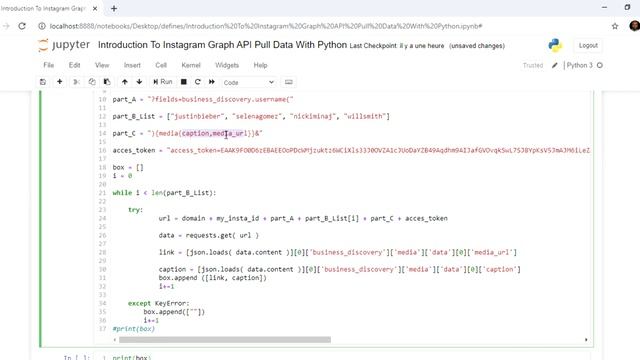Click the 'except KeyError:' line

tap(158, 303)
